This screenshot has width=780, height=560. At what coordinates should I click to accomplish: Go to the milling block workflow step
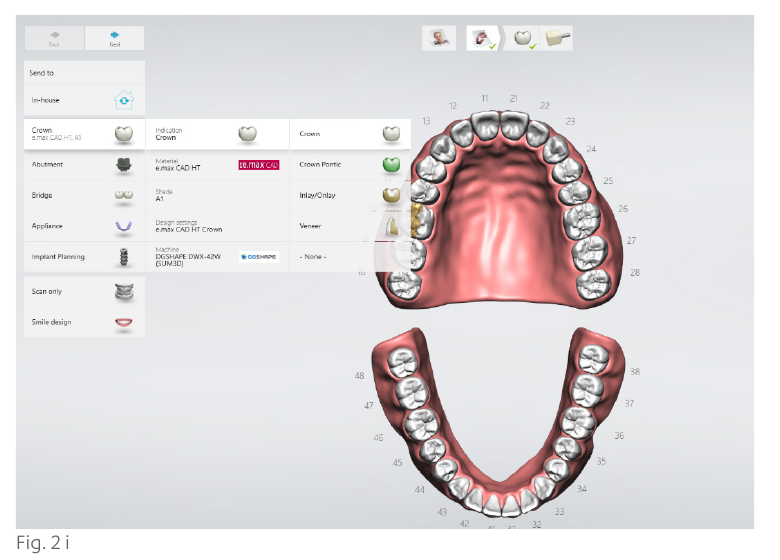[x=558, y=38]
